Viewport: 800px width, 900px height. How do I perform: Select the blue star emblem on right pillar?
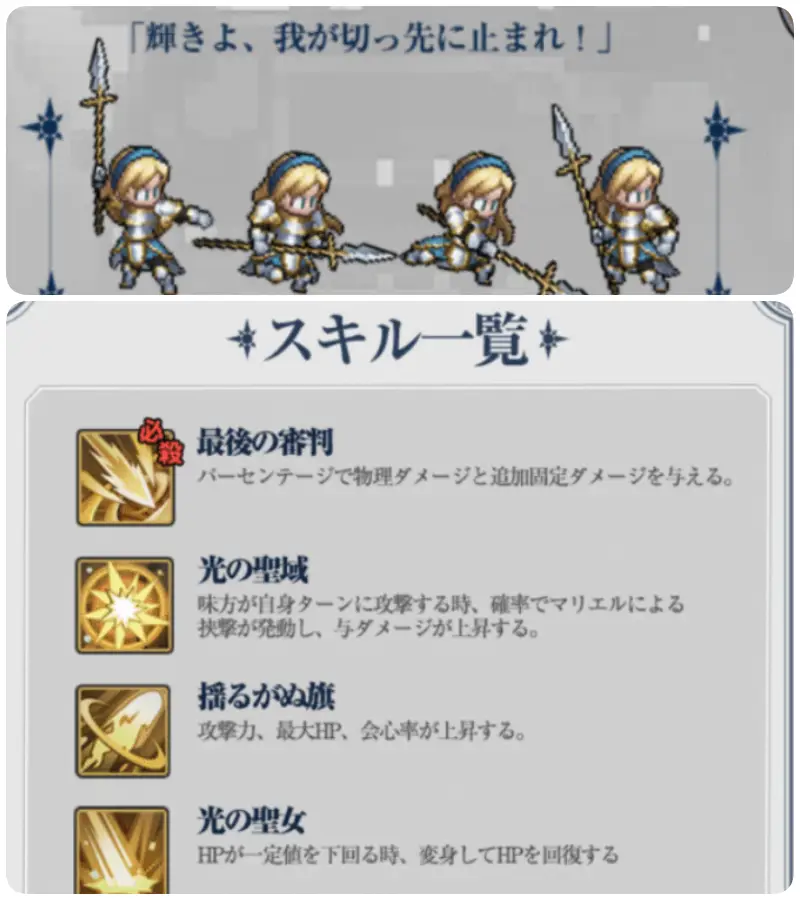coord(717,130)
